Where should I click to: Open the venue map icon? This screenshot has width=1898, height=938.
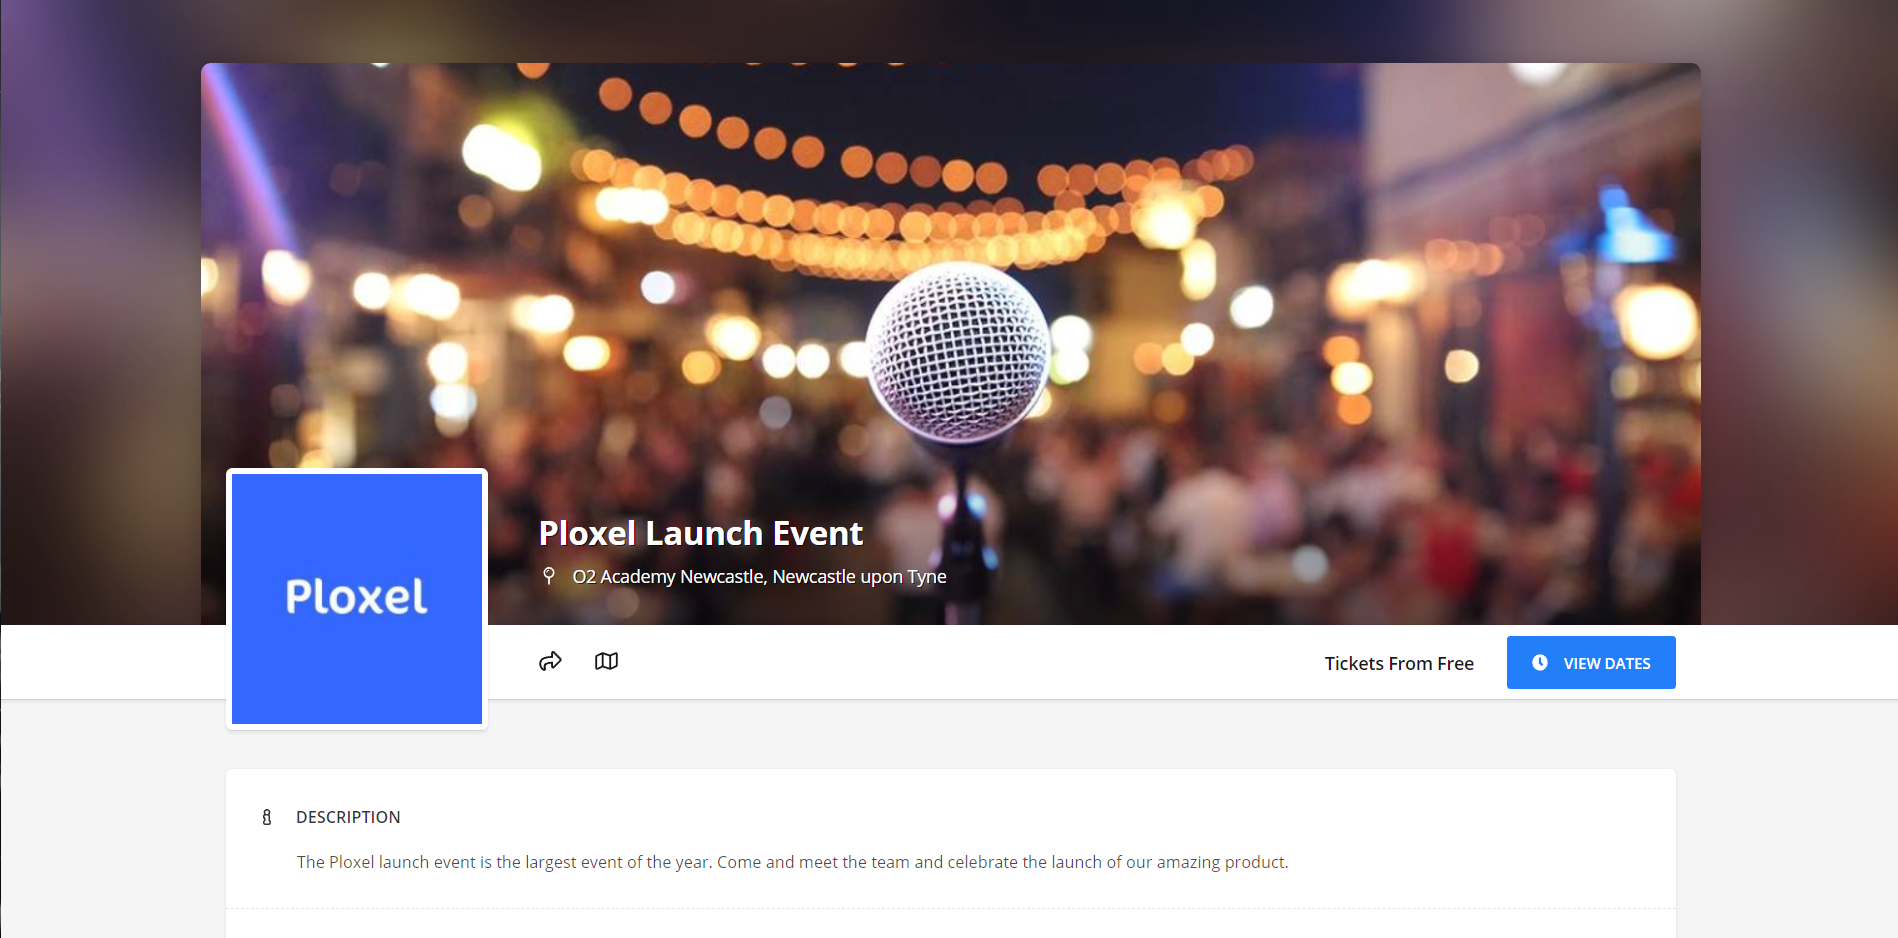[x=606, y=661]
